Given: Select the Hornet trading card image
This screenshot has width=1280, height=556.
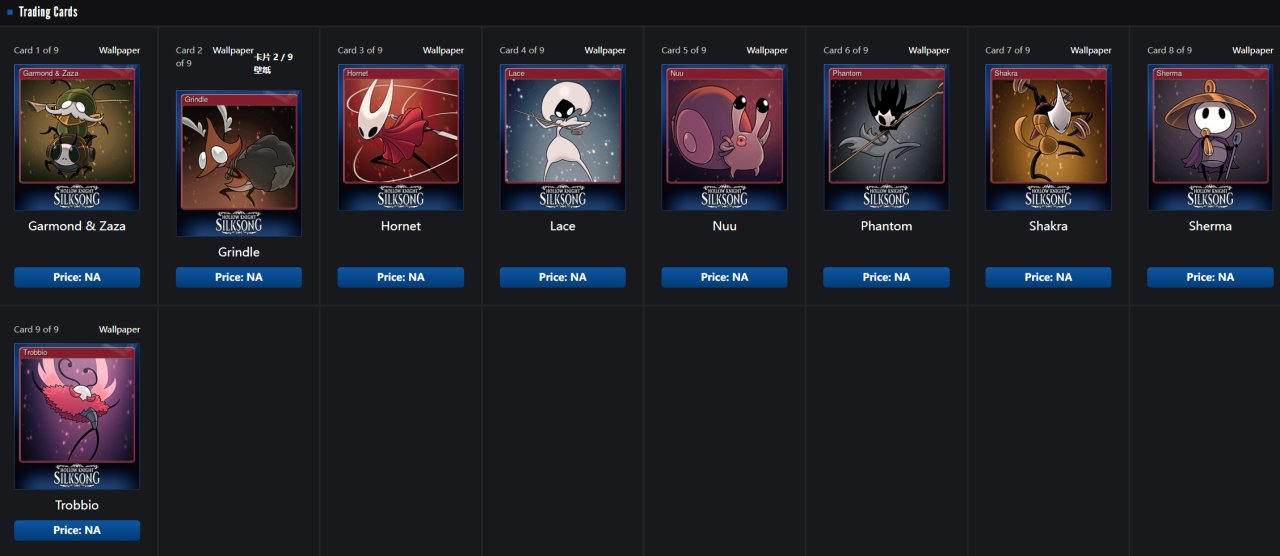Looking at the screenshot, I should pos(401,138).
